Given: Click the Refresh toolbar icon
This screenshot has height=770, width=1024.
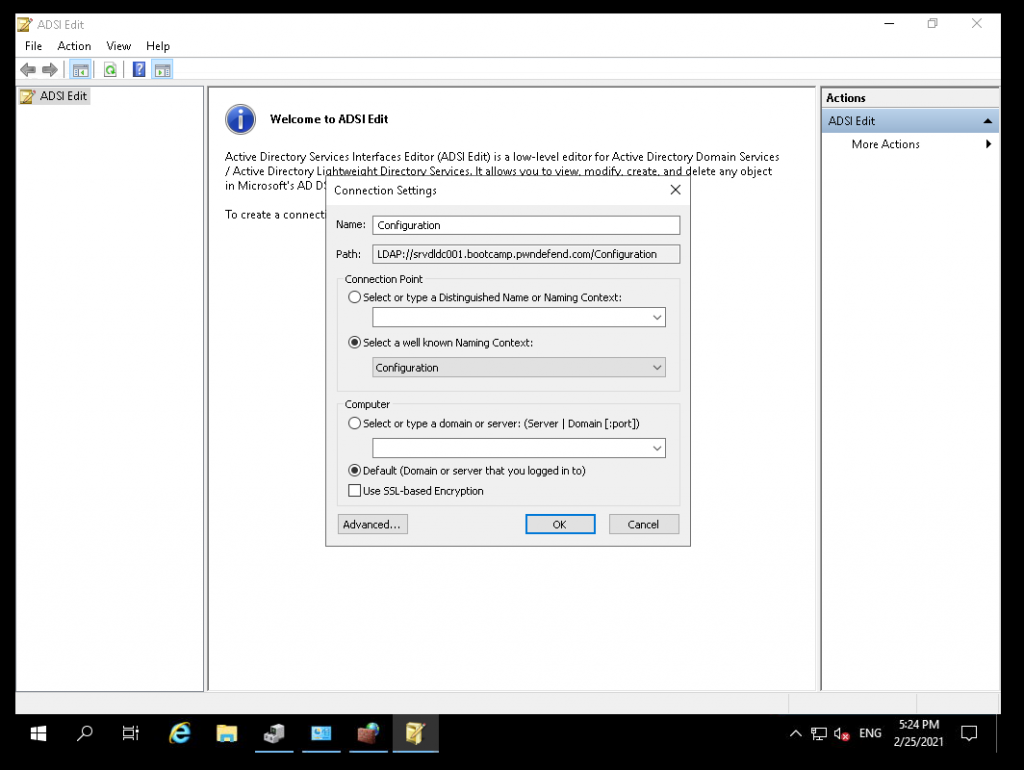Looking at the screenshot, I should click(x=110, y=70).
